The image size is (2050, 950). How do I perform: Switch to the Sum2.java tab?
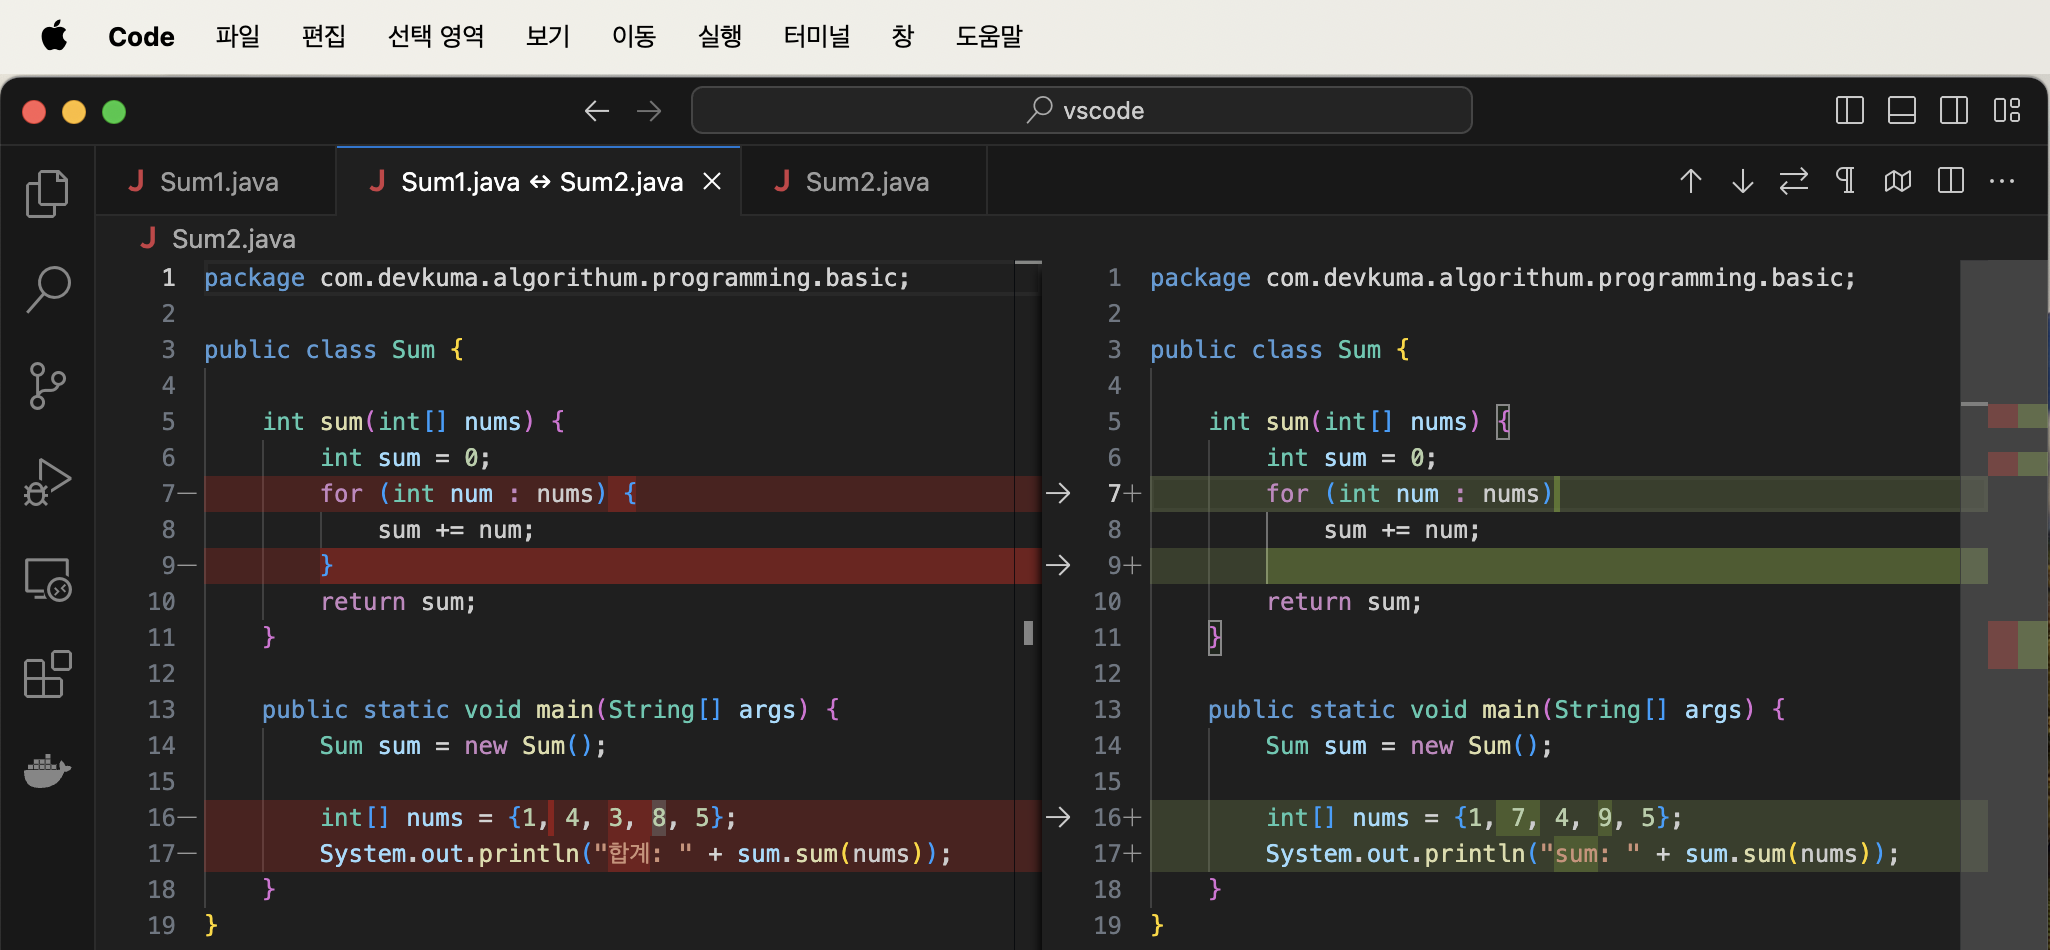coord(864,181)
